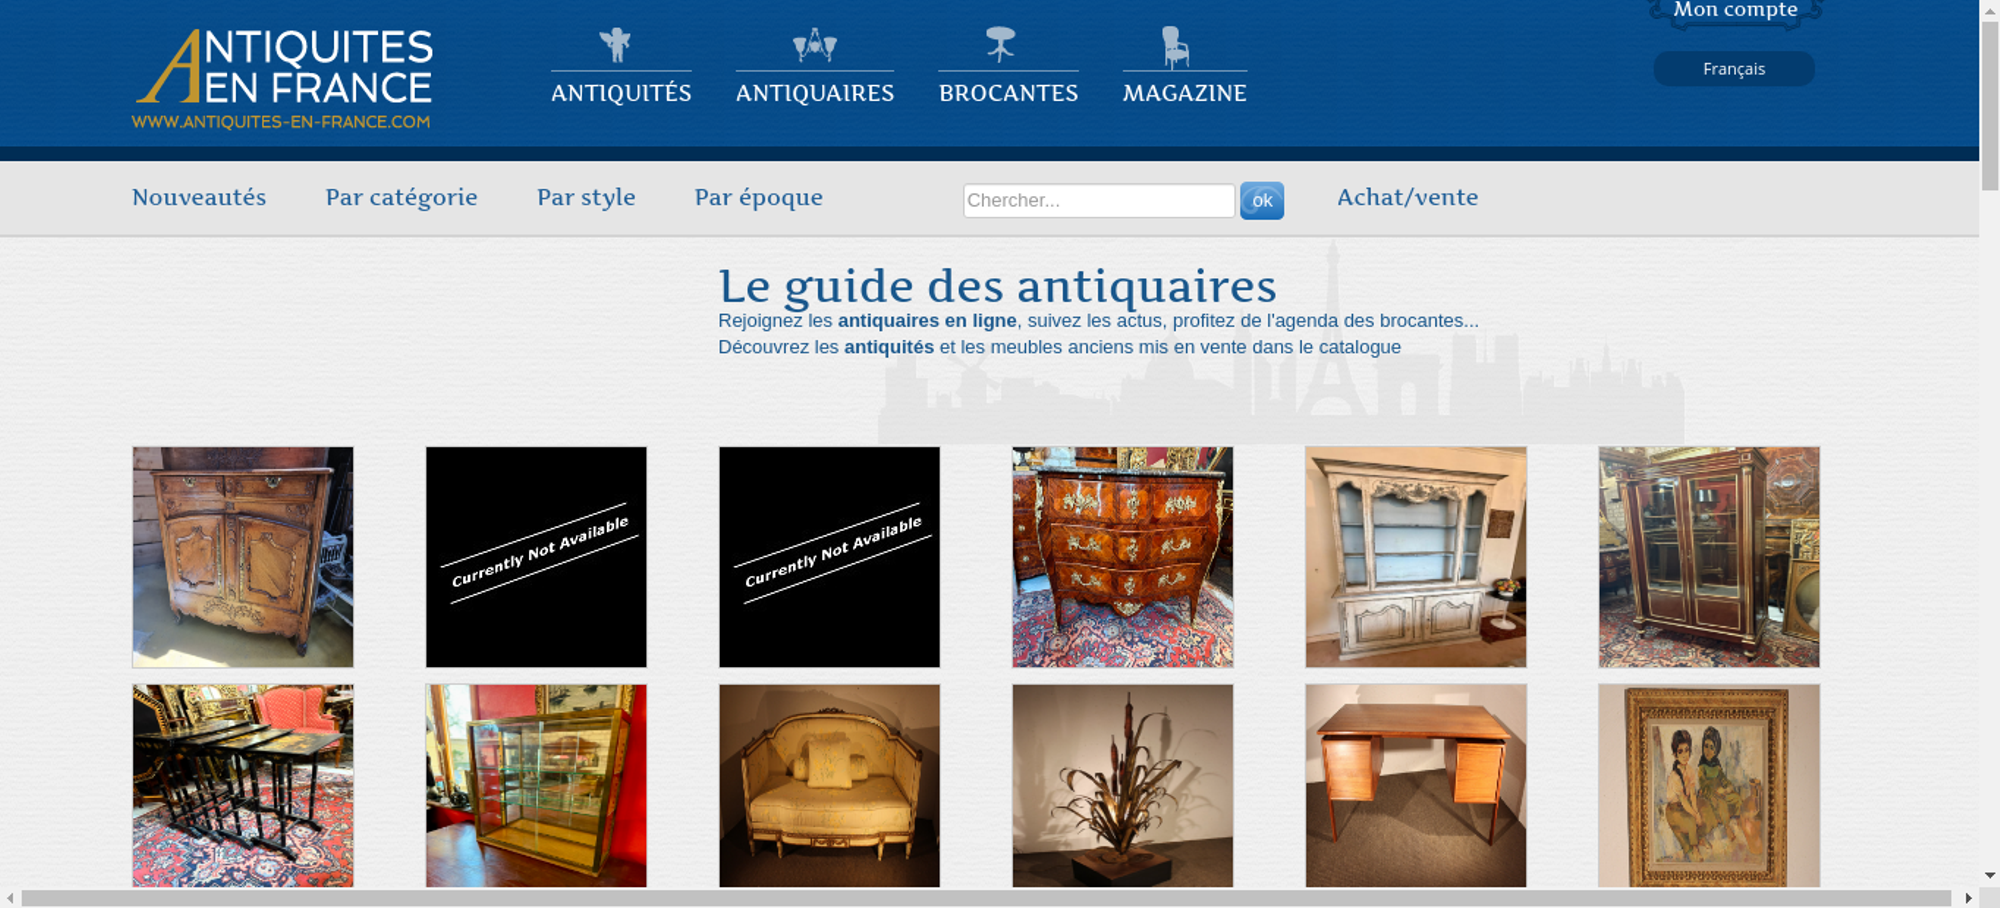Click the Antiquités en France logo
Image resolution: width=2000 pixels, height=908 pixels.
[x=283, y=78]
